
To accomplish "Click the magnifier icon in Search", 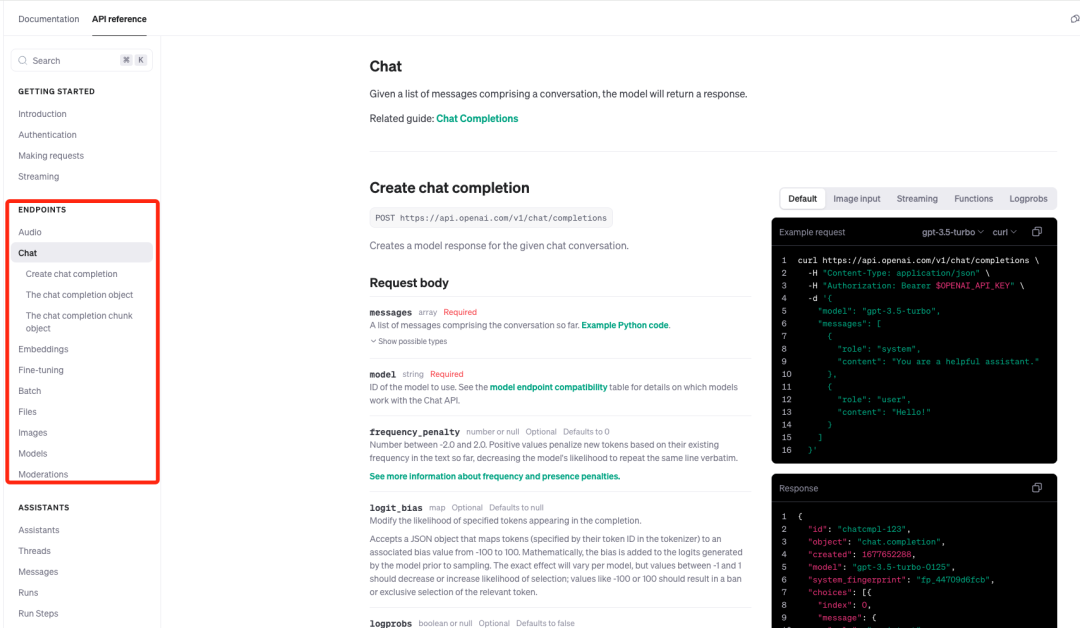I will point(24,61).
